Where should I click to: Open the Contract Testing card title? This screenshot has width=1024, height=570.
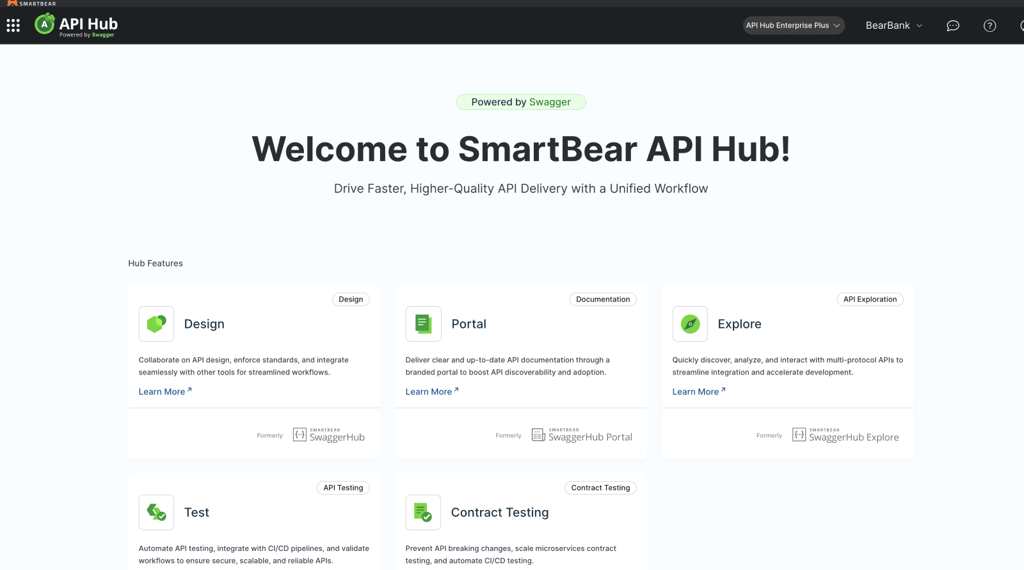coord(500,513)
